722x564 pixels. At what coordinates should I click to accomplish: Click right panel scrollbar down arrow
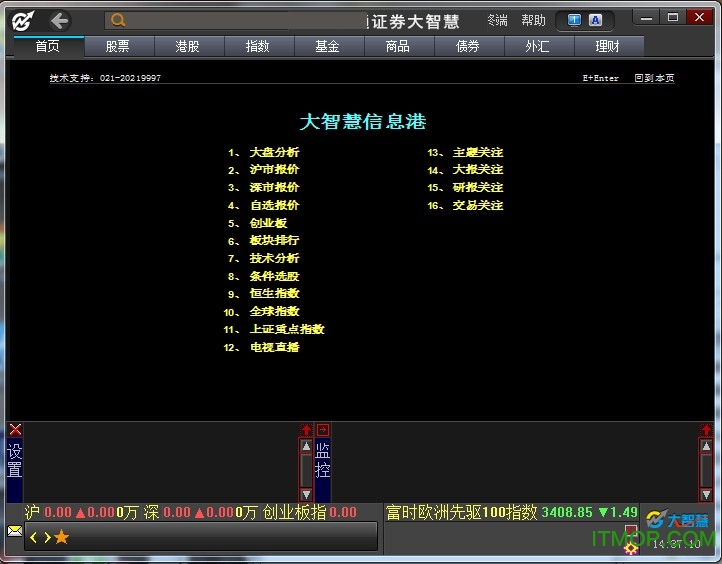click(x=706, y=494)
